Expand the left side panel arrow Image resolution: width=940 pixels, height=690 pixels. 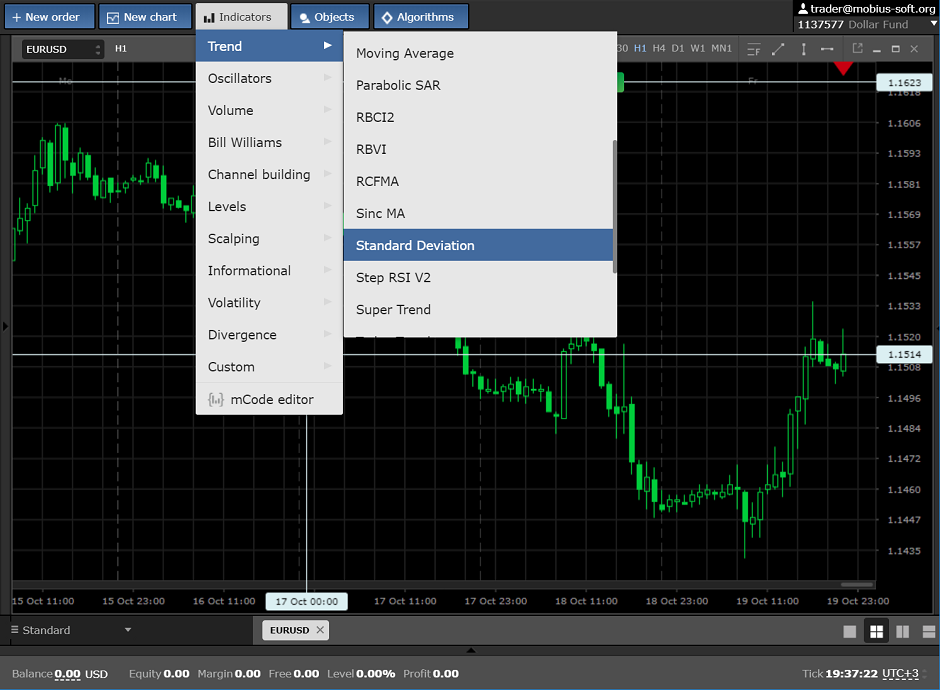point(5,327)
